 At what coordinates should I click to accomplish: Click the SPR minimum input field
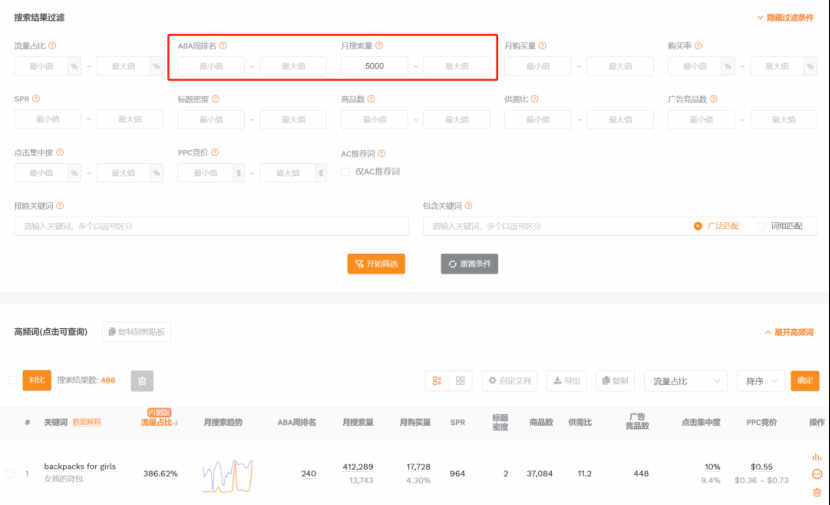[48, 120]
